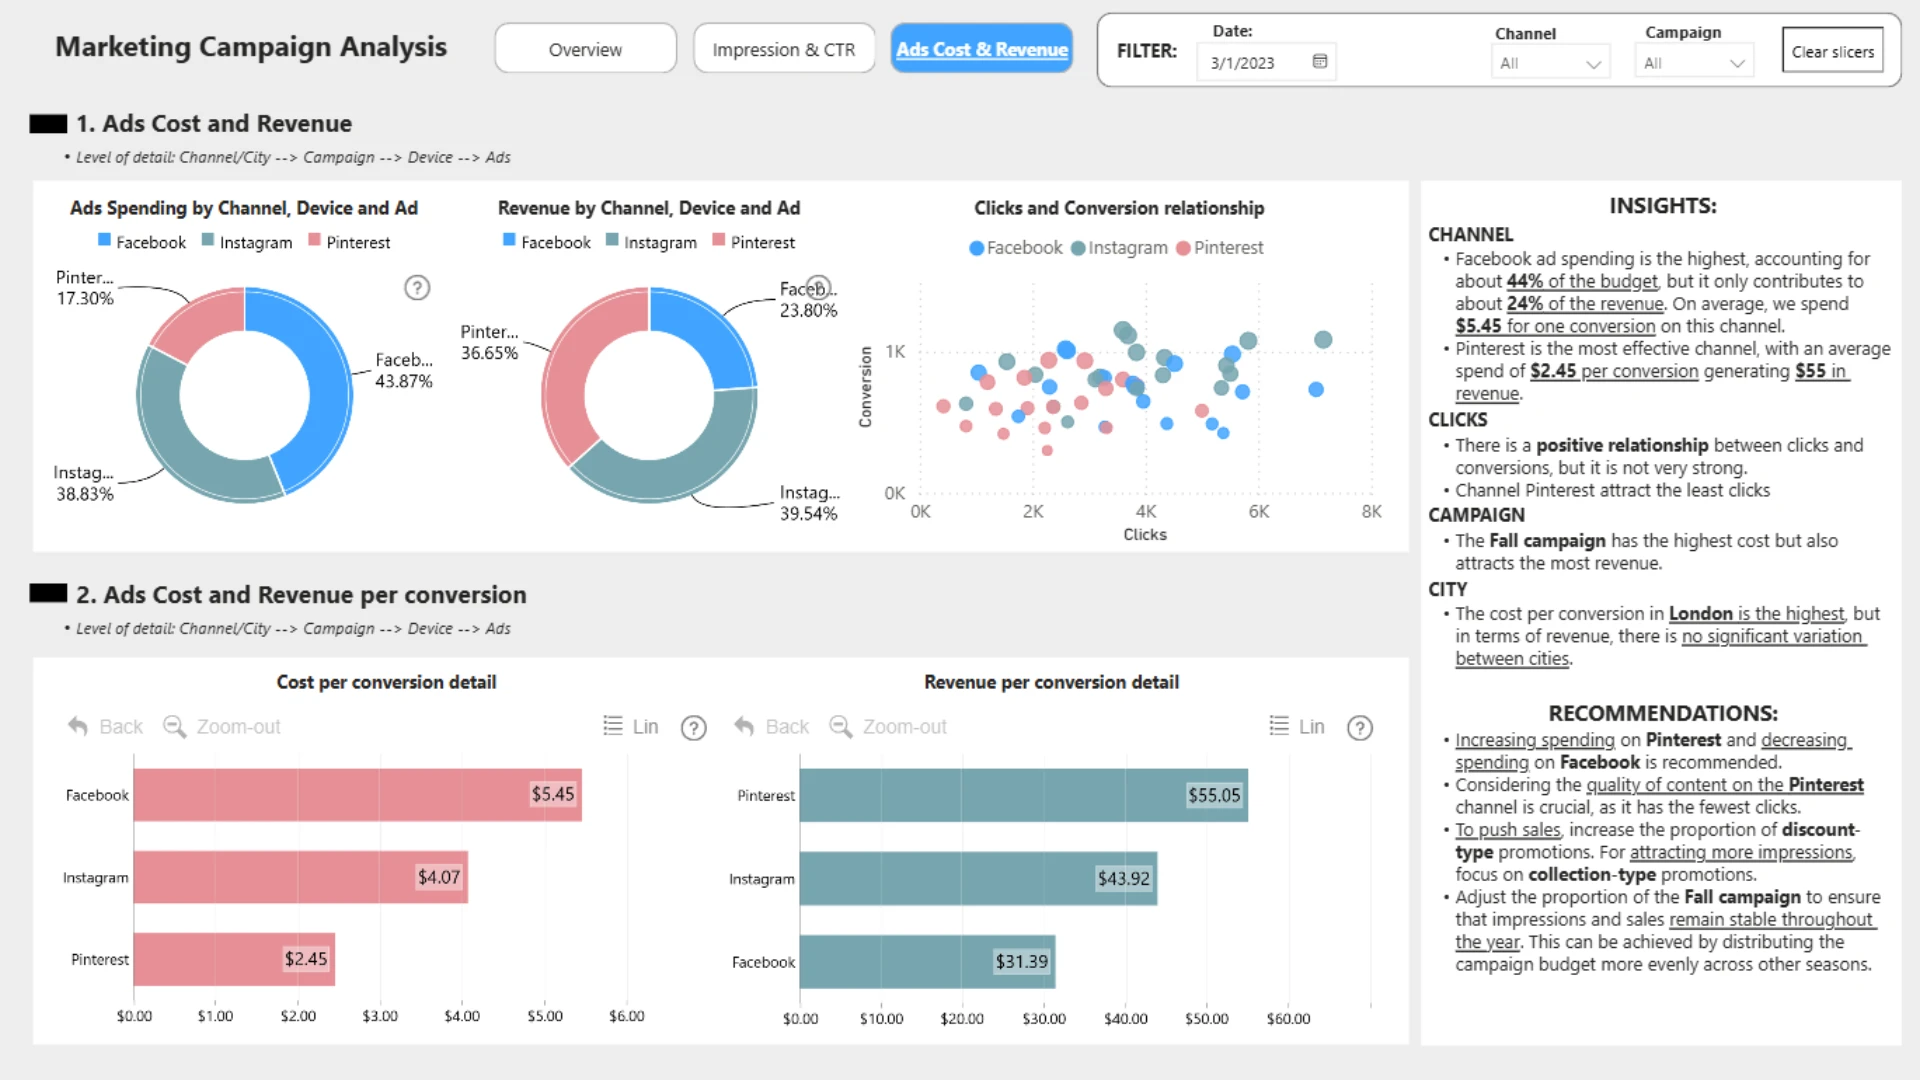The width and height of the screenshot is (1920, 1080).
Task: Click help icon in Cost per conversion chart
Action: pos(694,728)
